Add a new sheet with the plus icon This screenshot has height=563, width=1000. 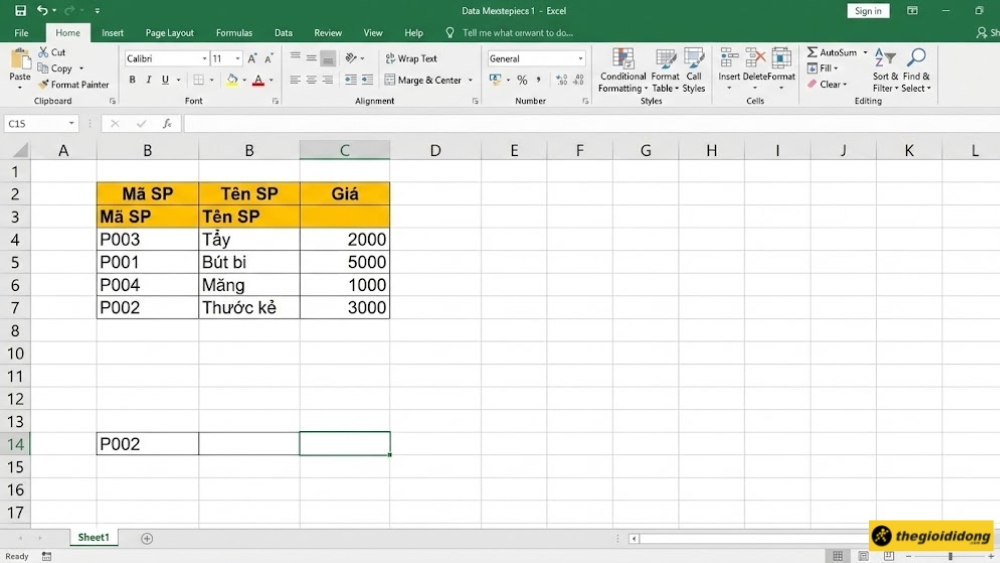point(147,538)
